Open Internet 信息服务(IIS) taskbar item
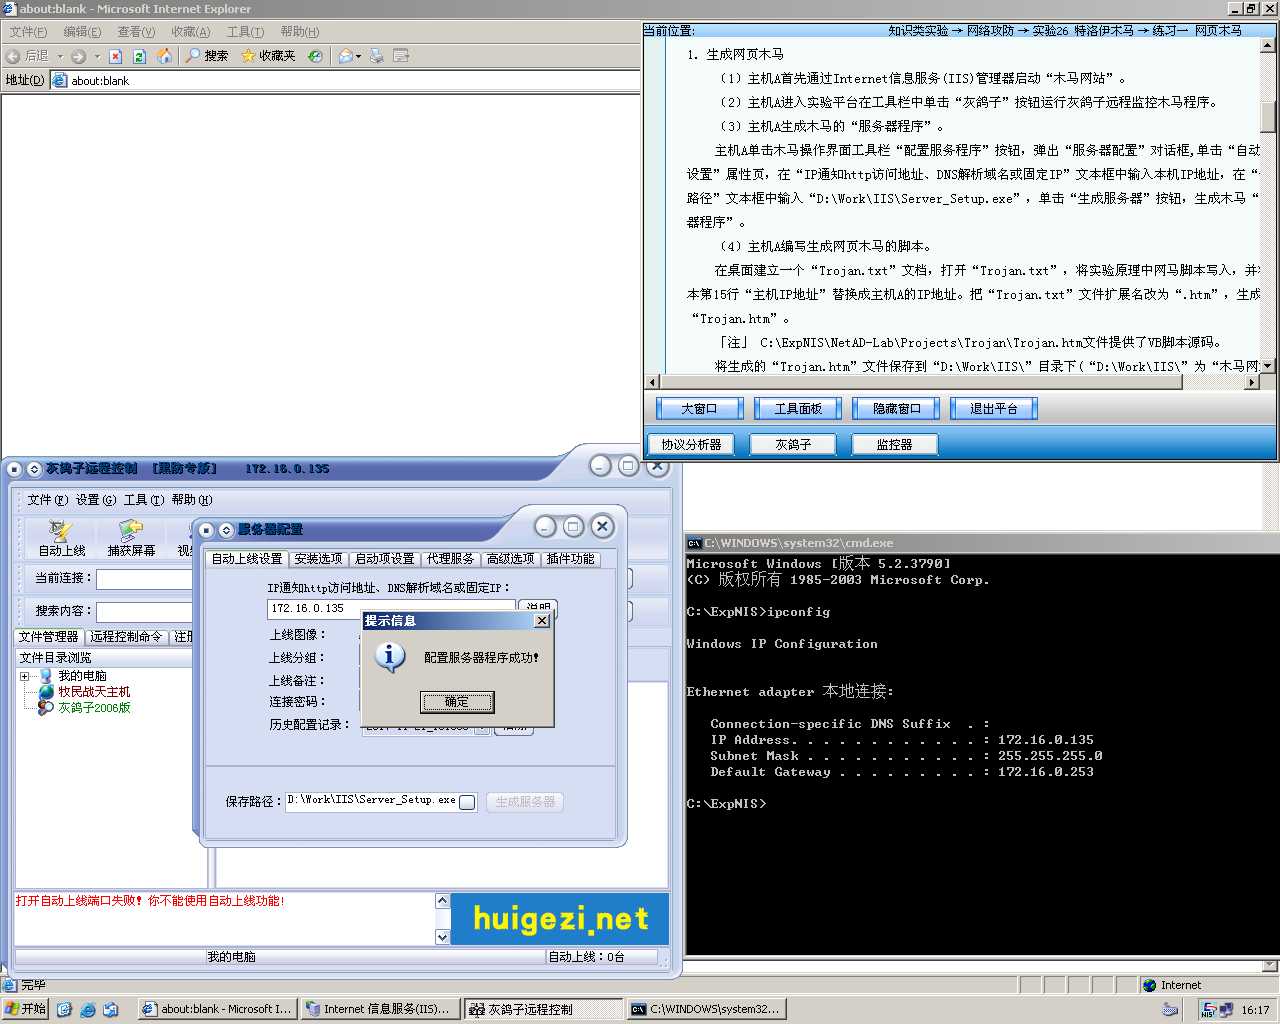 [378, 1009]
